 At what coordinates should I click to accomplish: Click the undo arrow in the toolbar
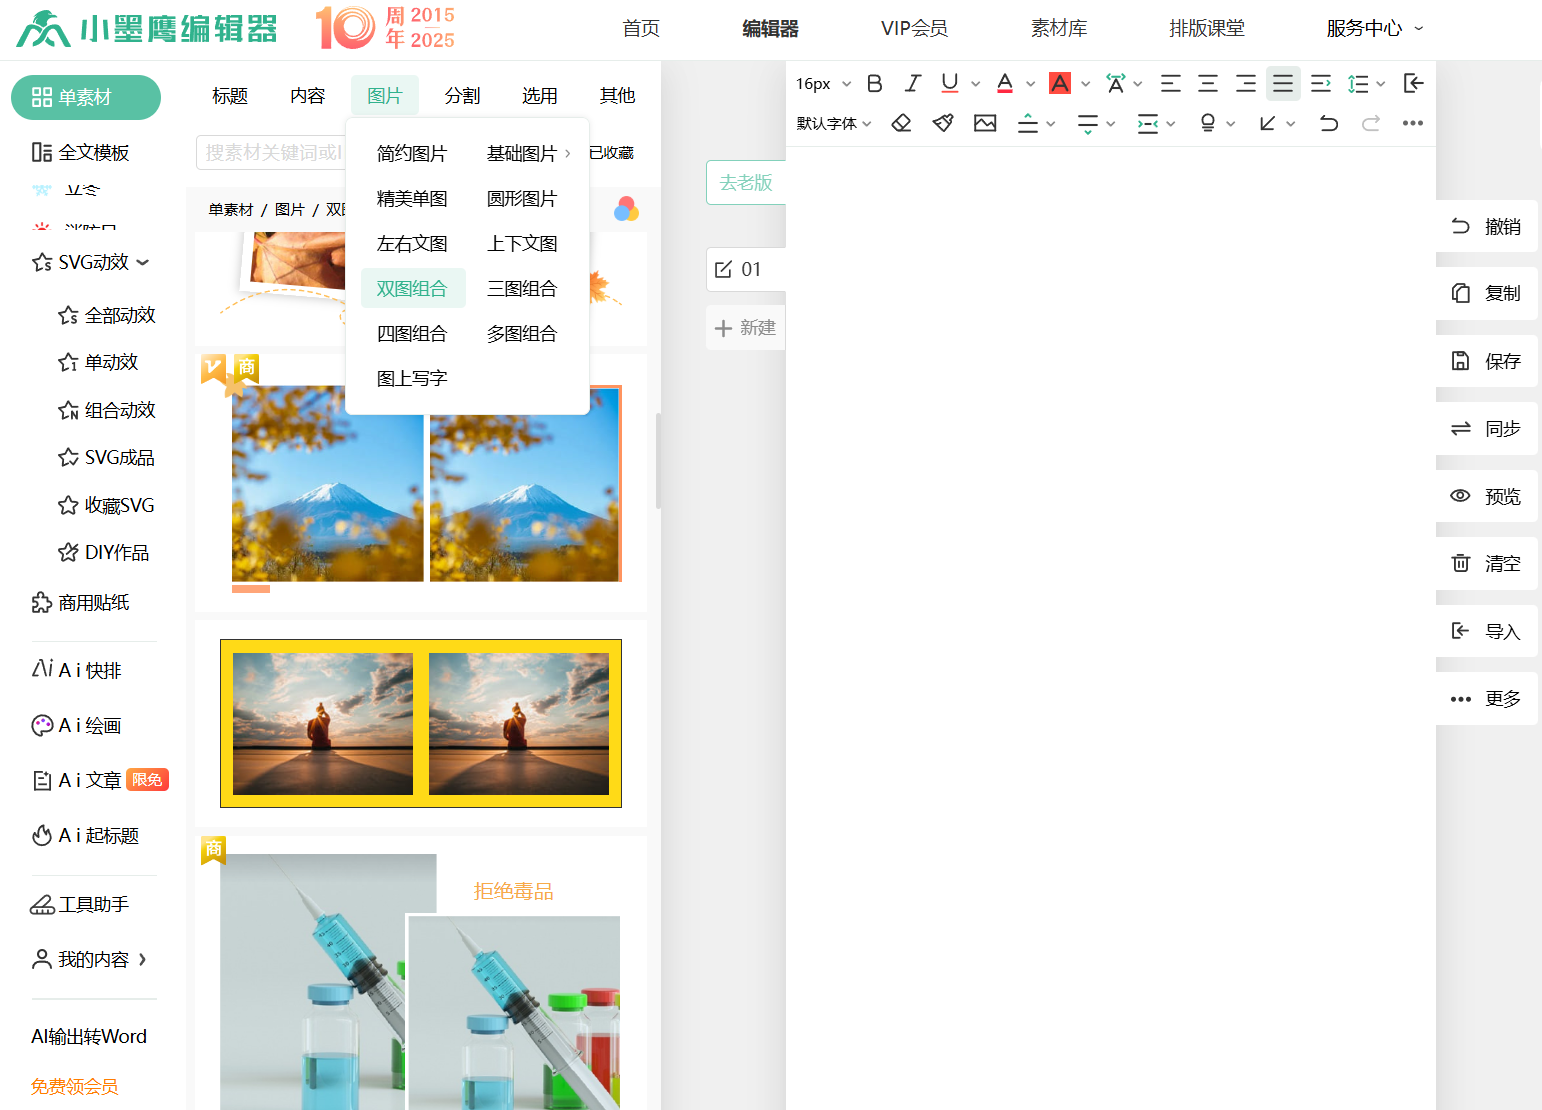[1329, 123]
